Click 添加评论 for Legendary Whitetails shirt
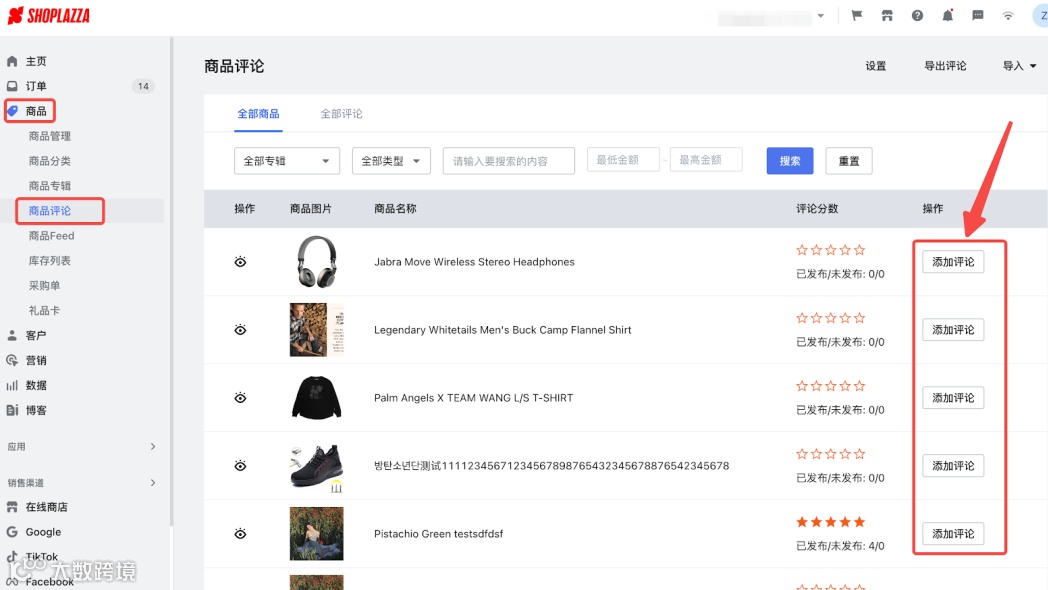 [x=953, y=330]
